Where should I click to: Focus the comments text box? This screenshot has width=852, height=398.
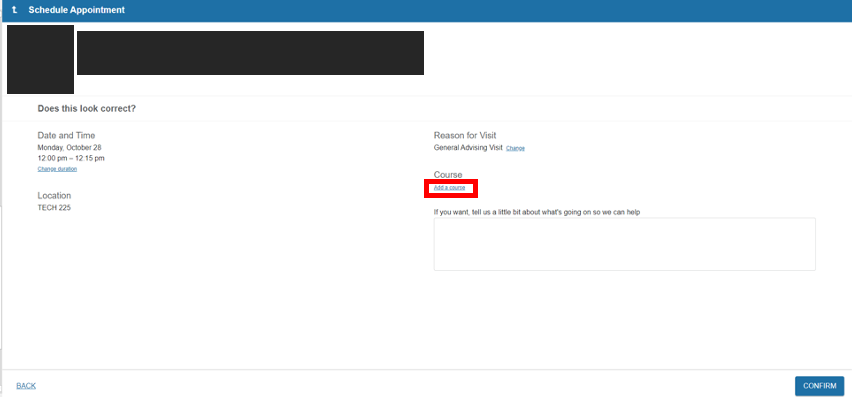[x=624, y=244]
